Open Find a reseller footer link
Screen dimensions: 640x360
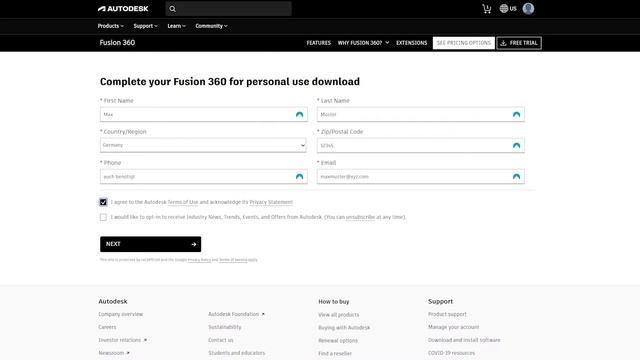pyautogui.click(x=335, y=353)
